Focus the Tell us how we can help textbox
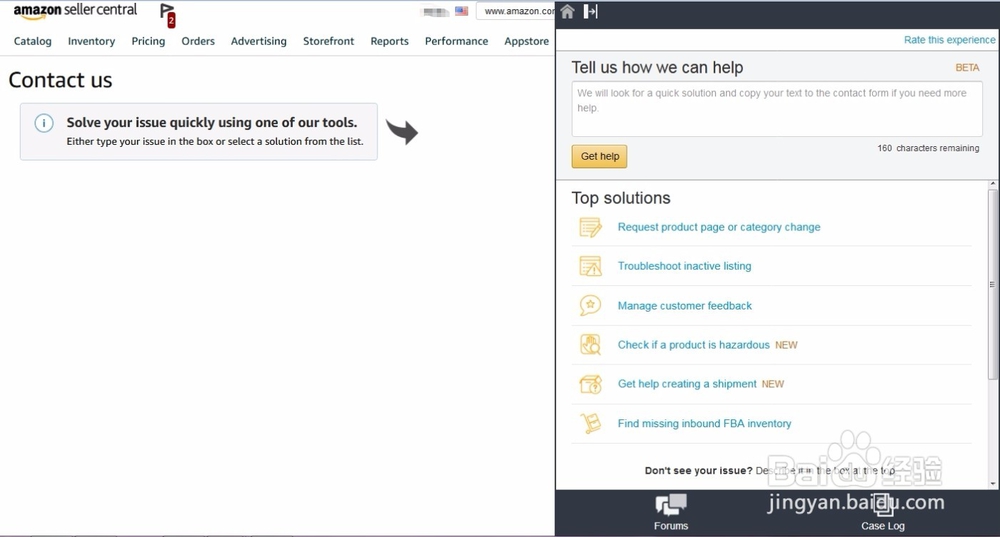The image size is (1000, 537). pyautogui.click(x=777, y=108)
